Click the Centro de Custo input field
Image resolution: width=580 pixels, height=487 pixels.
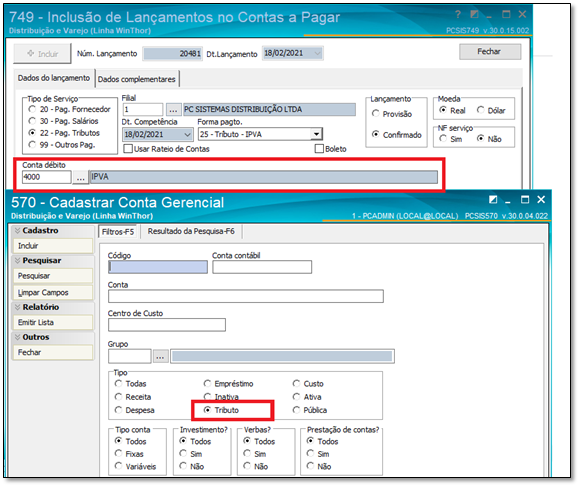point(167,325)
